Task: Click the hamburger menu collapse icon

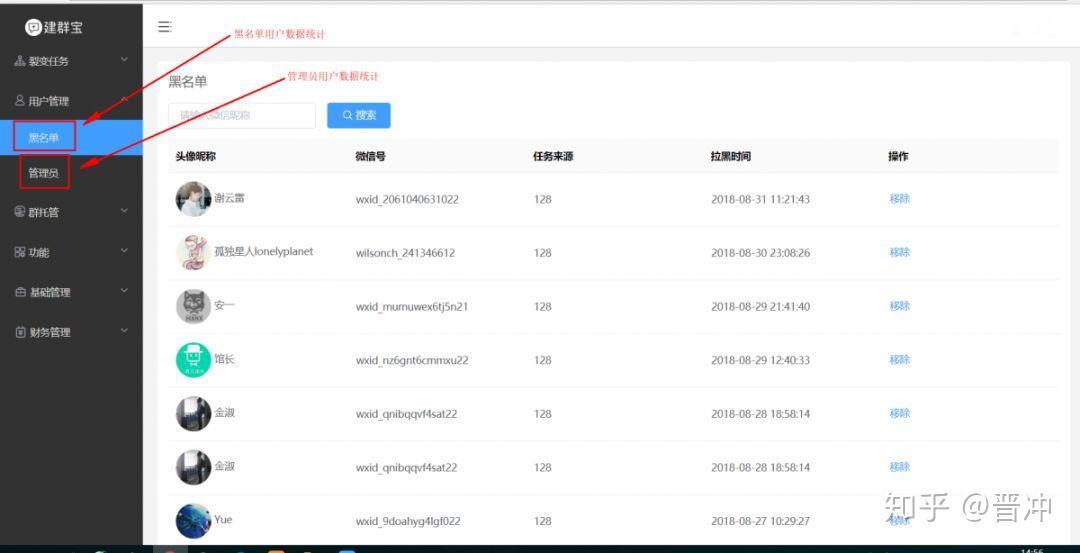Action: coord(165,27)
